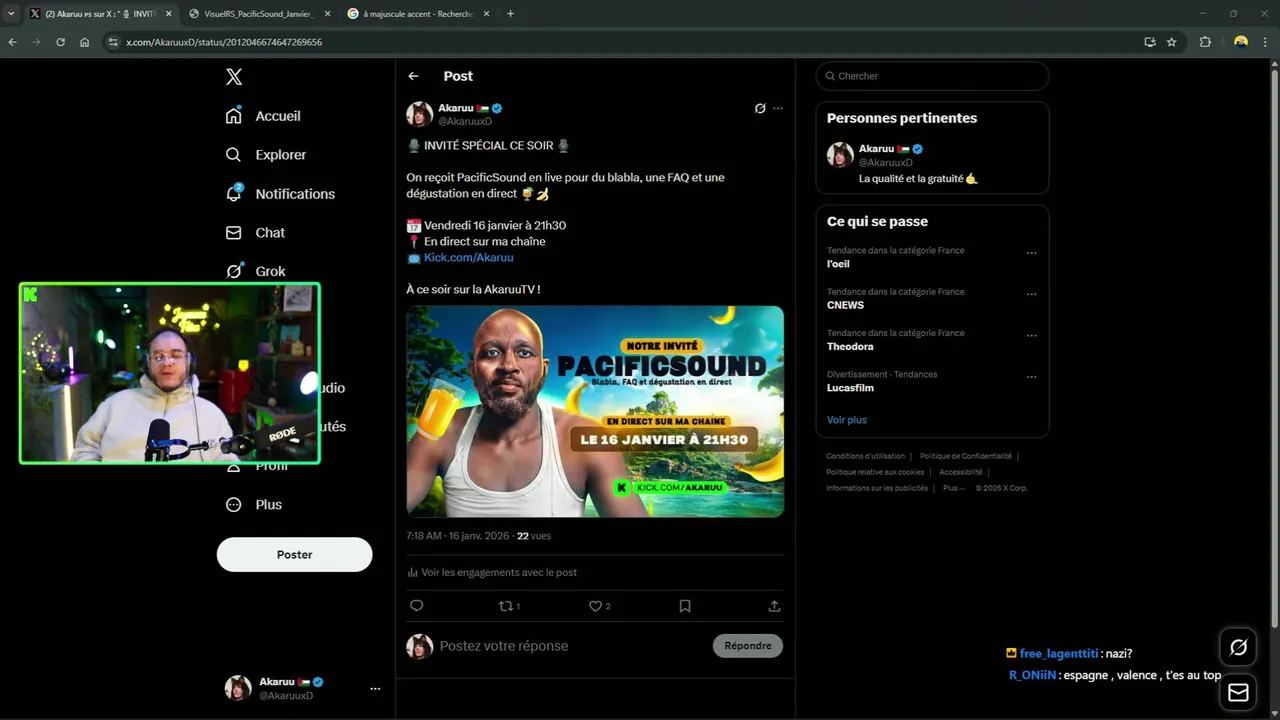Open options for Lucasfilm trend
The image size is (1280, 720).
point(1031,377)
